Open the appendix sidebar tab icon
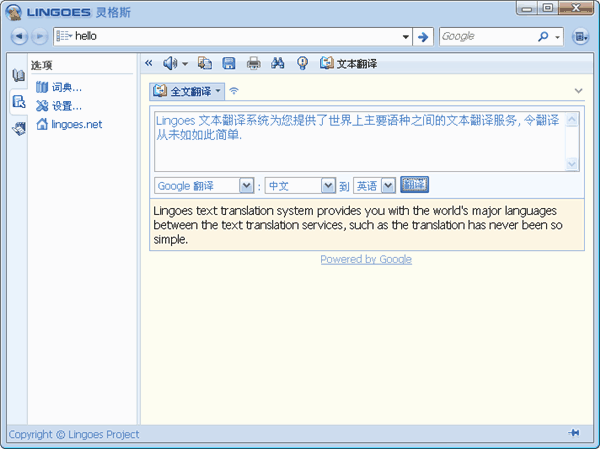 pos(18,128)
